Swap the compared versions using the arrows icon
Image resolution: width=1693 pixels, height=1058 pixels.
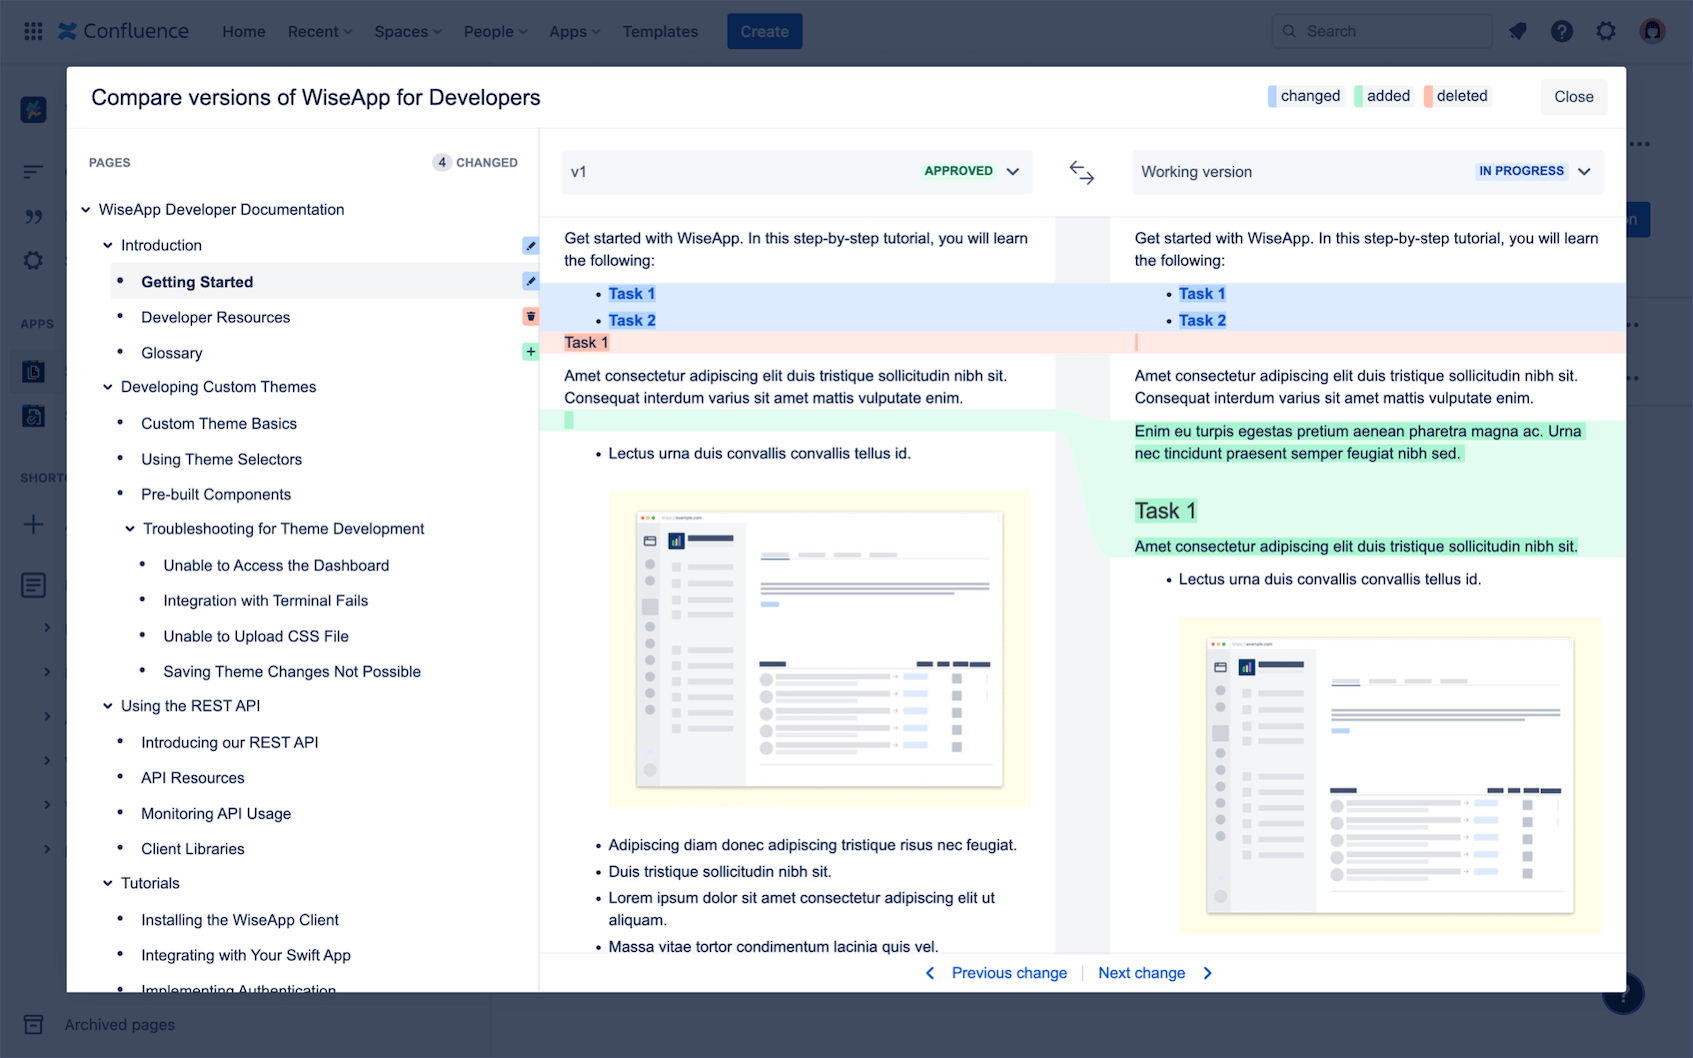(1082, 172)
